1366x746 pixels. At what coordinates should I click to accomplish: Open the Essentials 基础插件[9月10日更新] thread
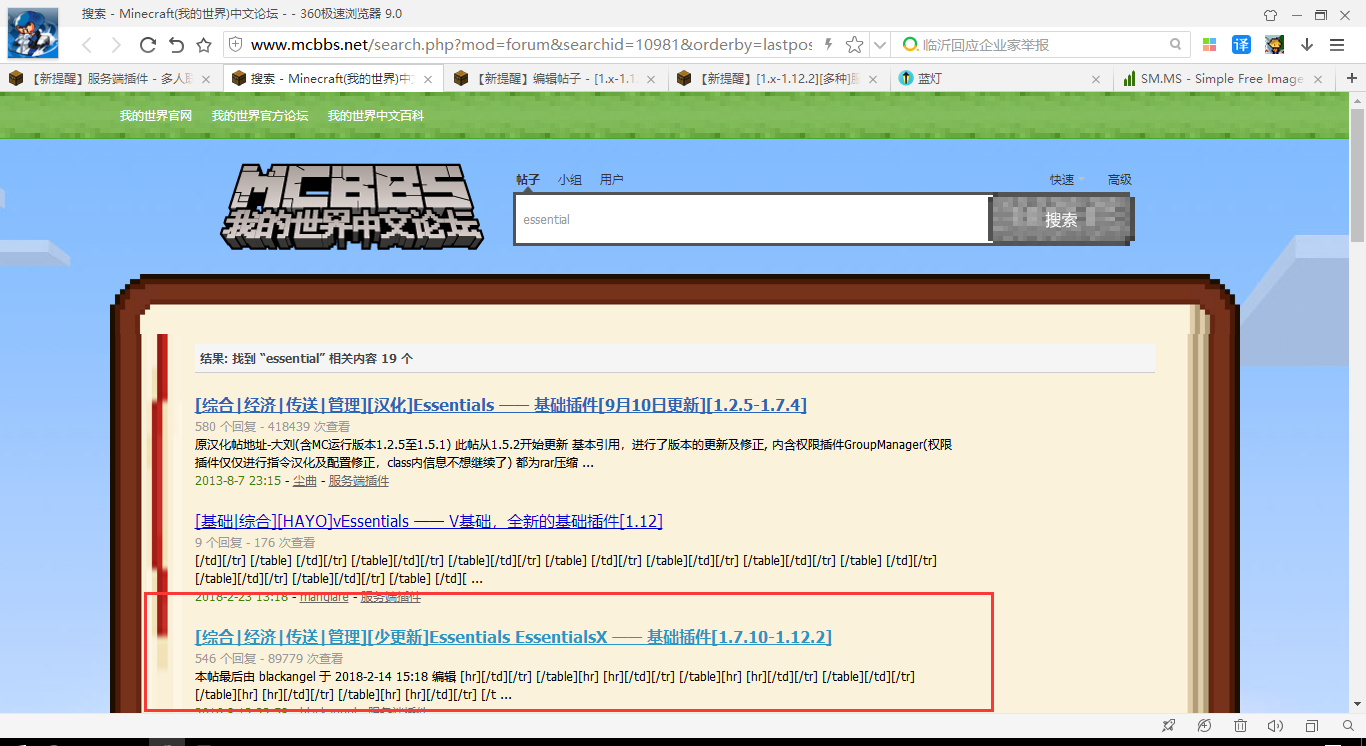pyautogui.click(x=501, y=405)
